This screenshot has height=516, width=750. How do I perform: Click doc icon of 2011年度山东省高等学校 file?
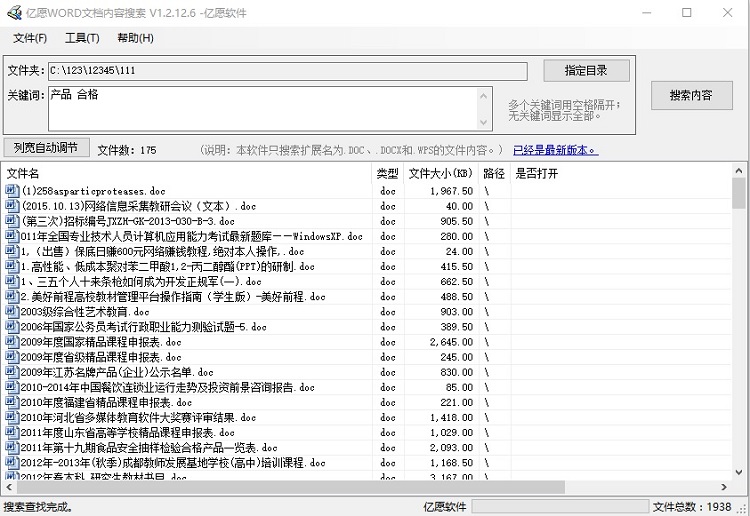(11, 432)
